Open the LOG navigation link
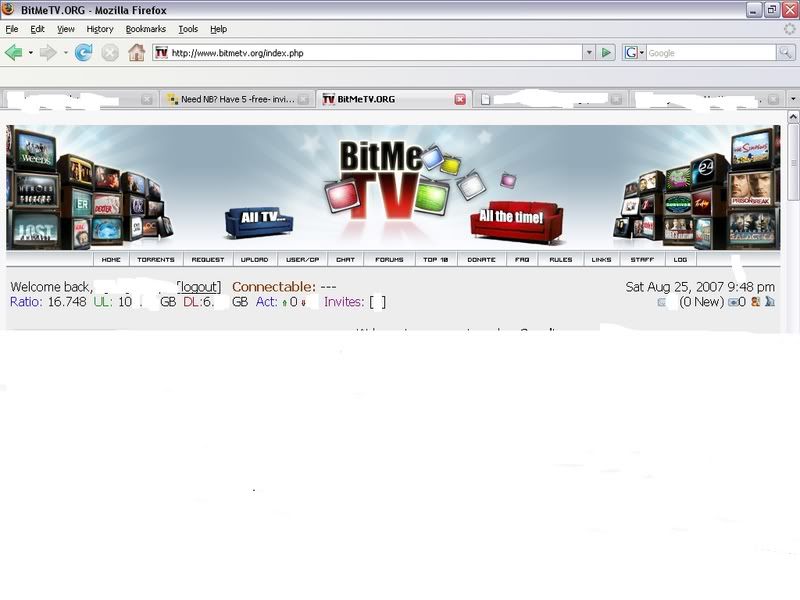800x600 pixels. (x=681, y=260)
